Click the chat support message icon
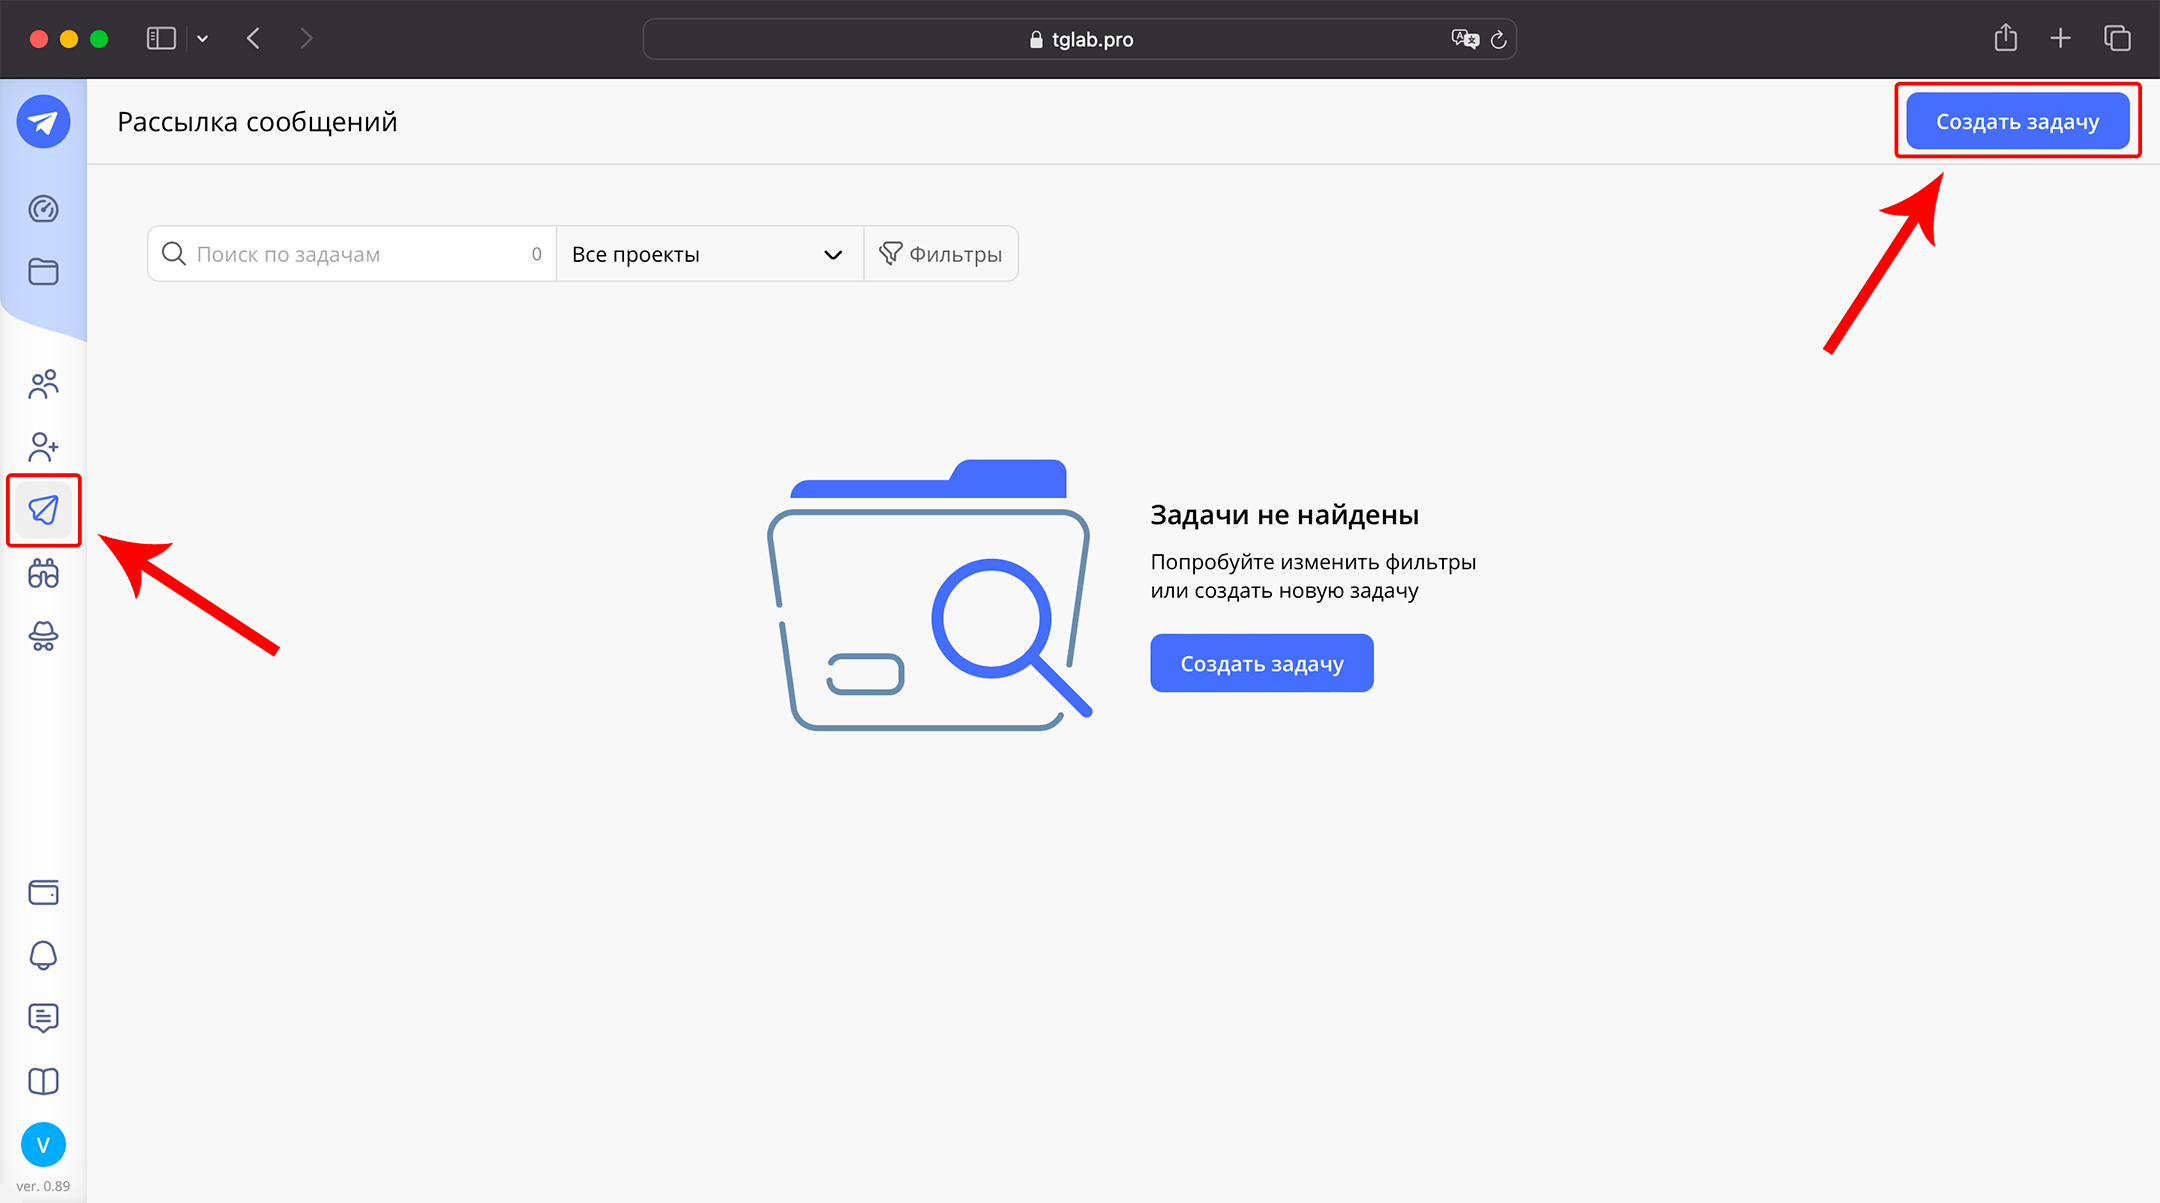 click(x=43, y=1018)
